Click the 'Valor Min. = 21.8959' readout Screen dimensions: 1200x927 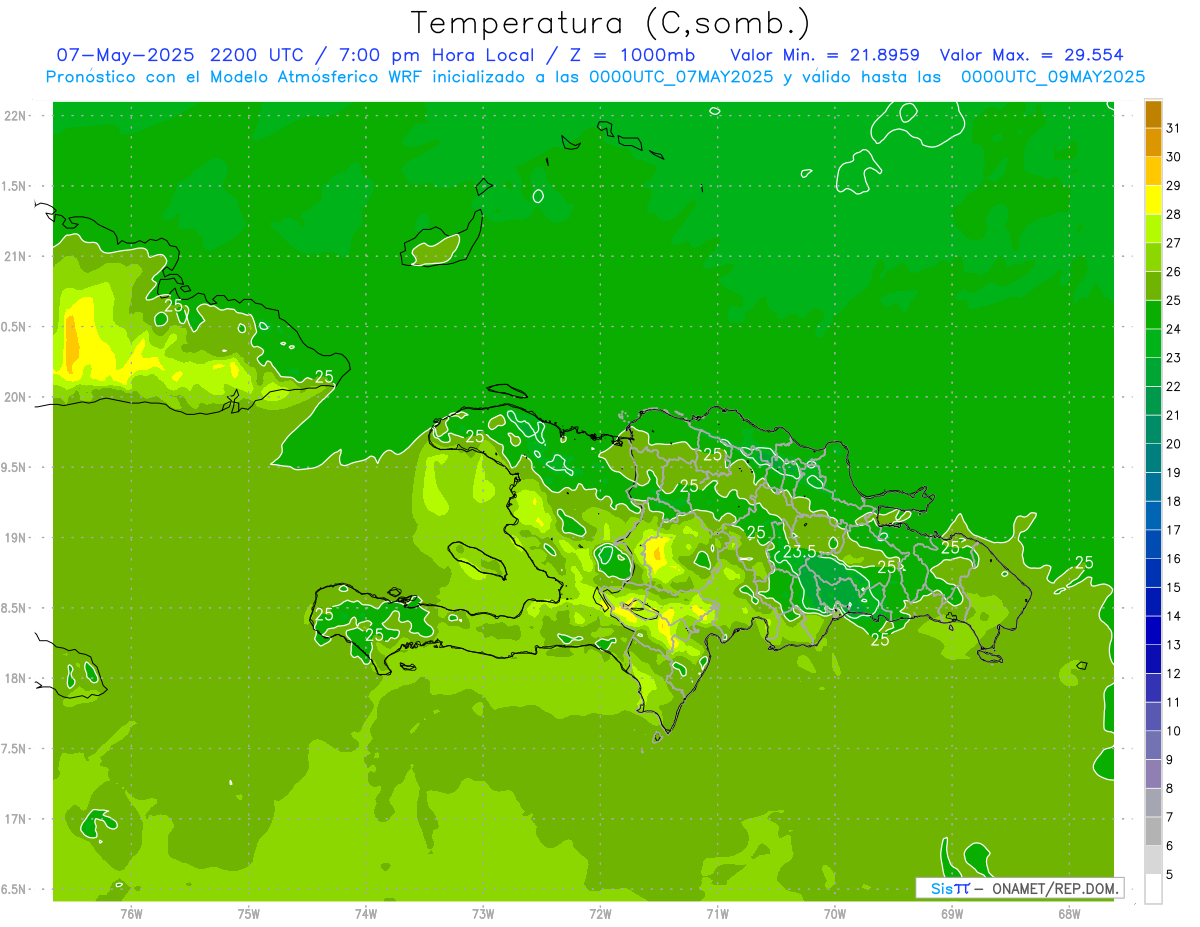[825, 55]
